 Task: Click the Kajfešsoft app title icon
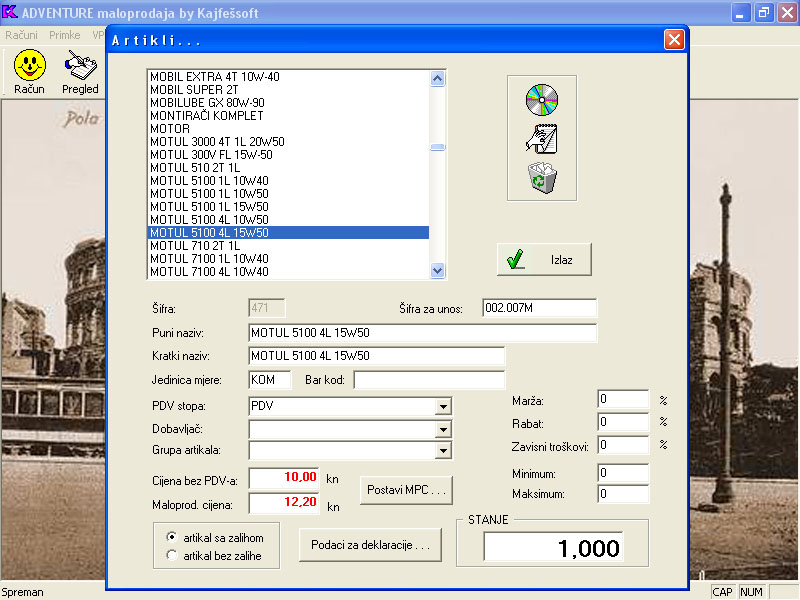10,12
